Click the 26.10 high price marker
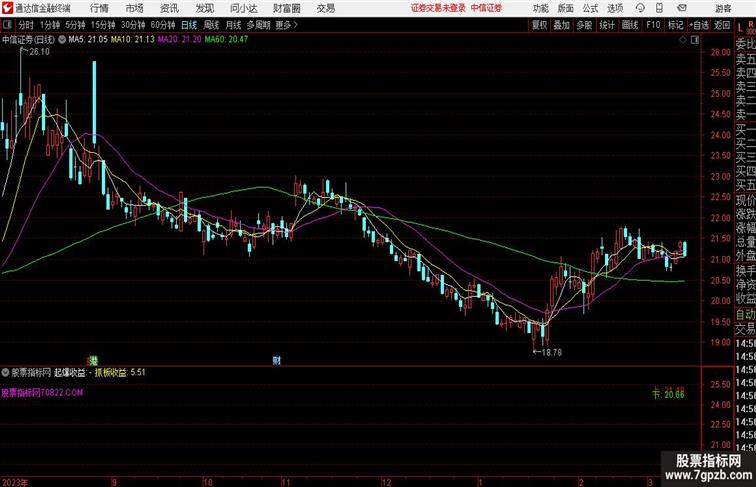Screen dimensions: 756x487 point(39,52)
